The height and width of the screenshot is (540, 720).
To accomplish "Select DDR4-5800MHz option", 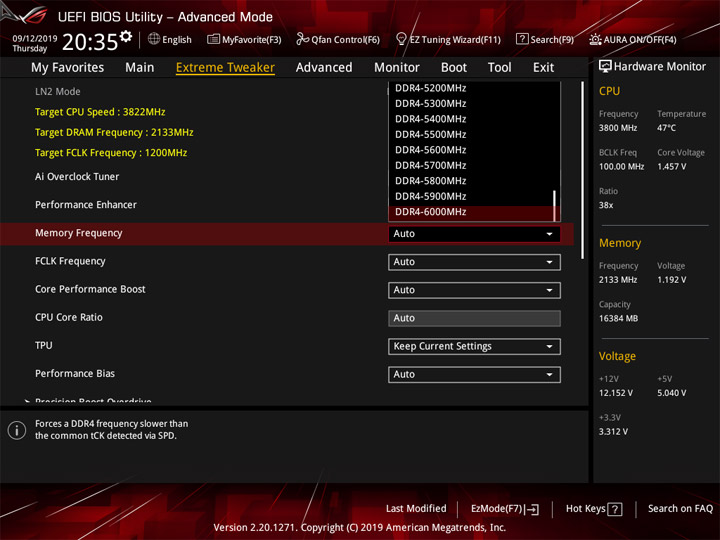I will coord(471,181).
